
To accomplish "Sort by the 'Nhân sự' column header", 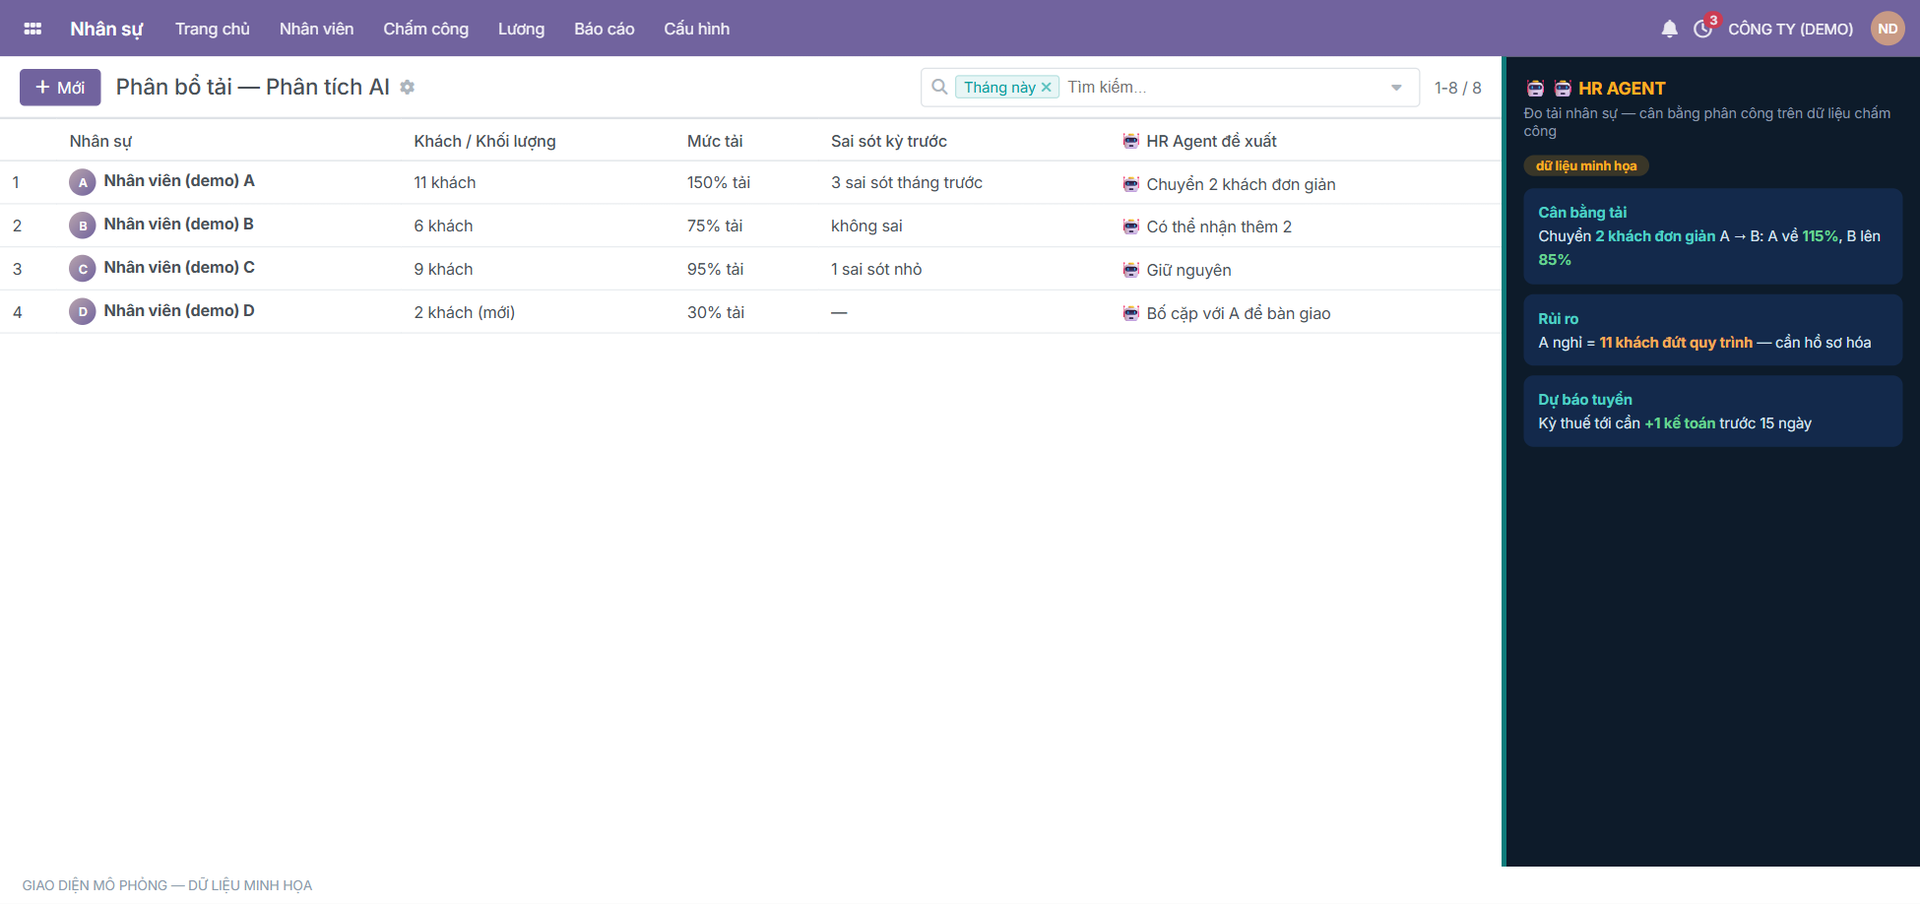I will 100,141.
